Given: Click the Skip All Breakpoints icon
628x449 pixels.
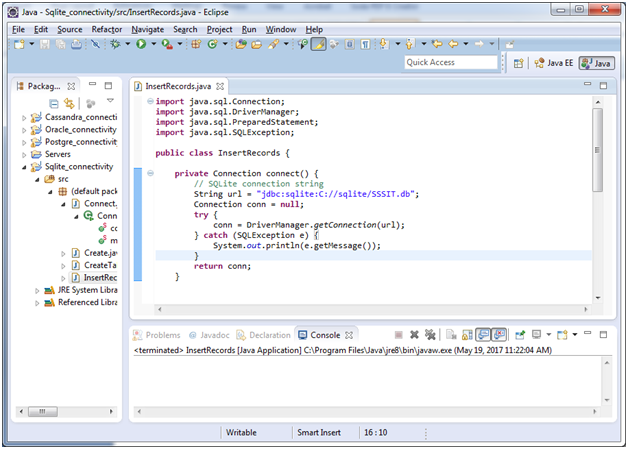Looking at the screenshot, I should (x=95, y=44).
